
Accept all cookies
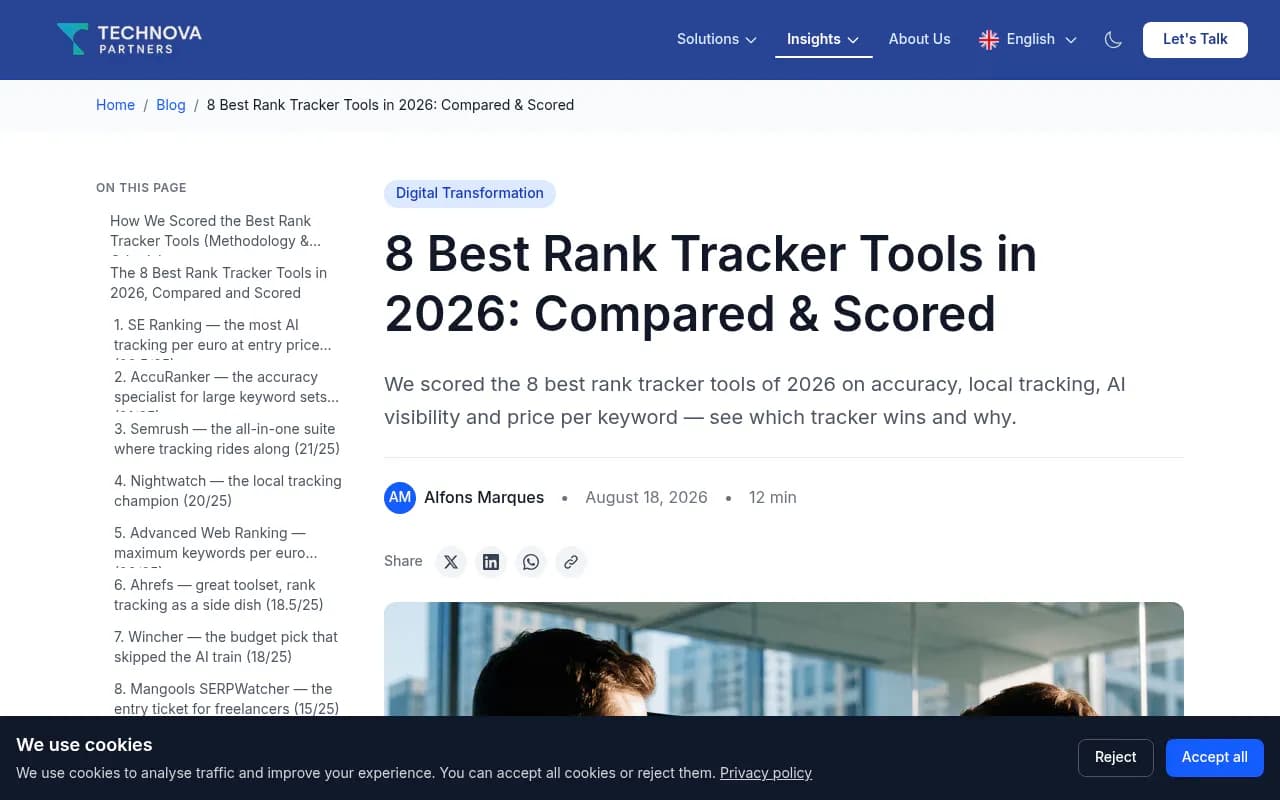(1214, 758)
